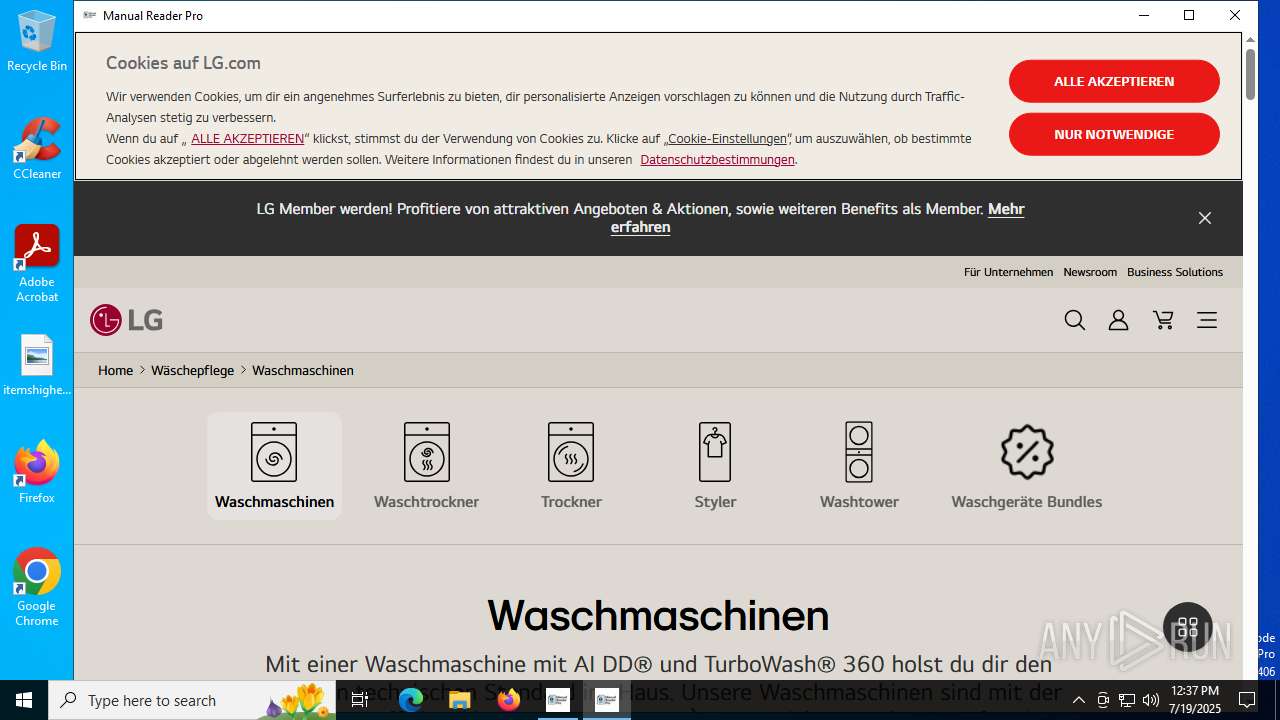1280x720 pixels.
Task: Open the notification center icon
Action: (1247, 700)
